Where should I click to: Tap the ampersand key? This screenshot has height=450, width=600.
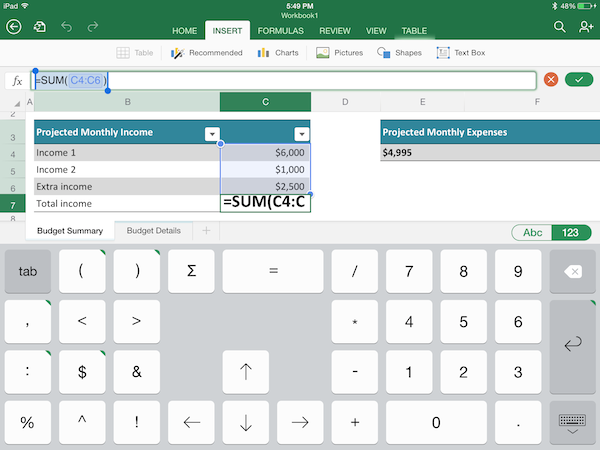137,372
